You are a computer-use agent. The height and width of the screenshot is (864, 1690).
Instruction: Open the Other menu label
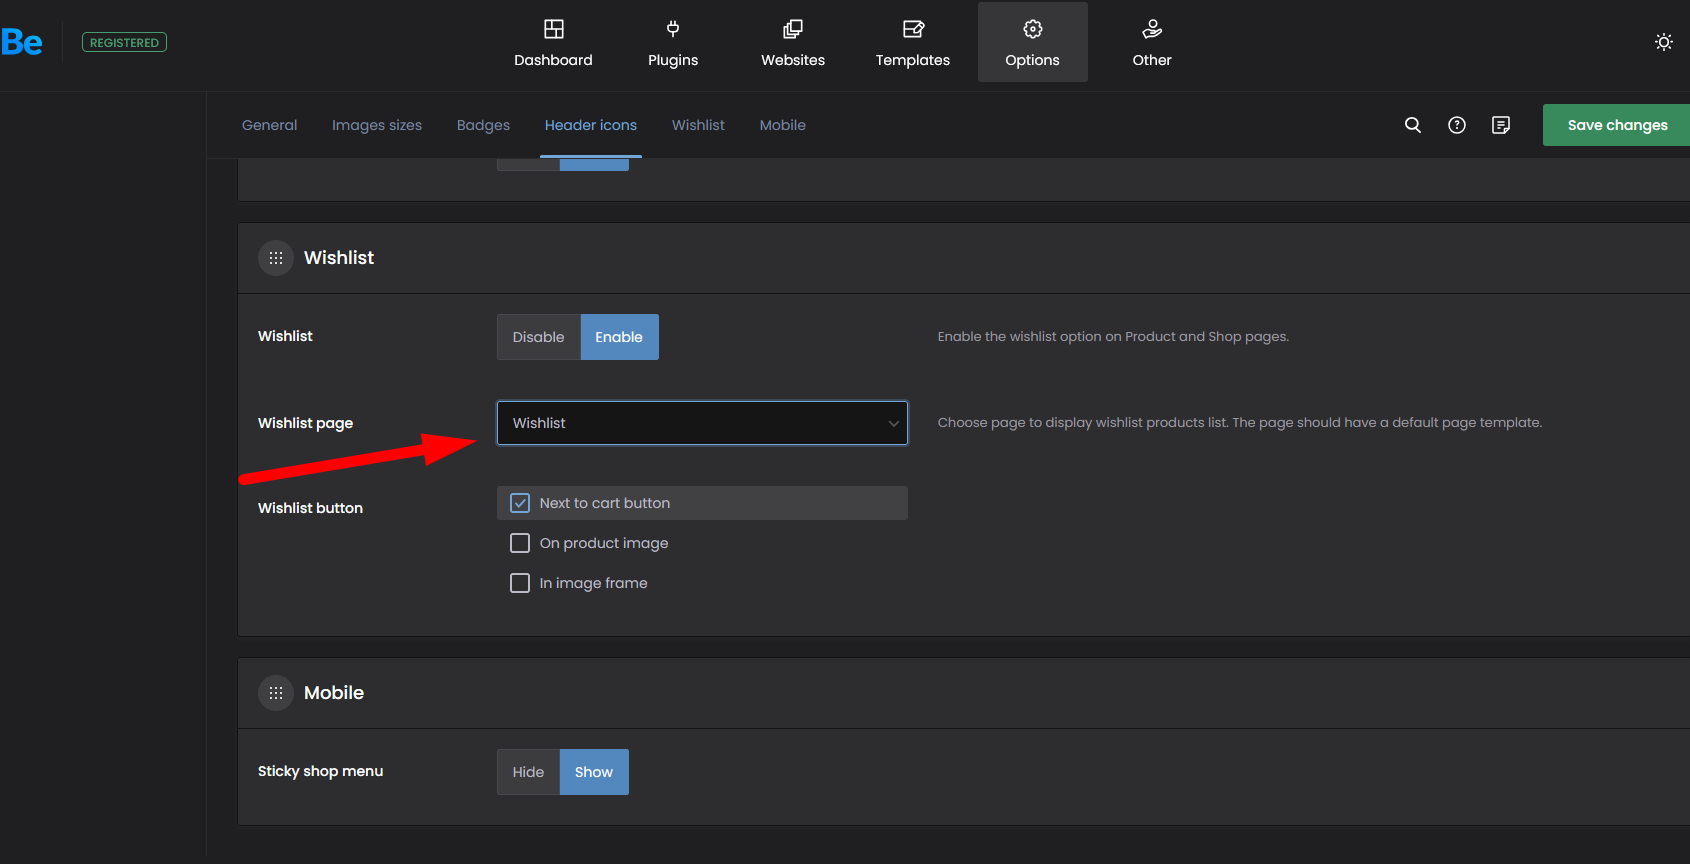1152,60
